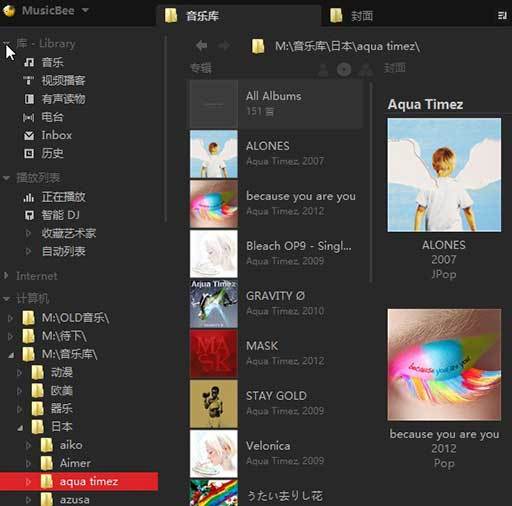Screen dimensions: 512x506
Task: Click the back navigation arrow
Action: coord(202,45)
